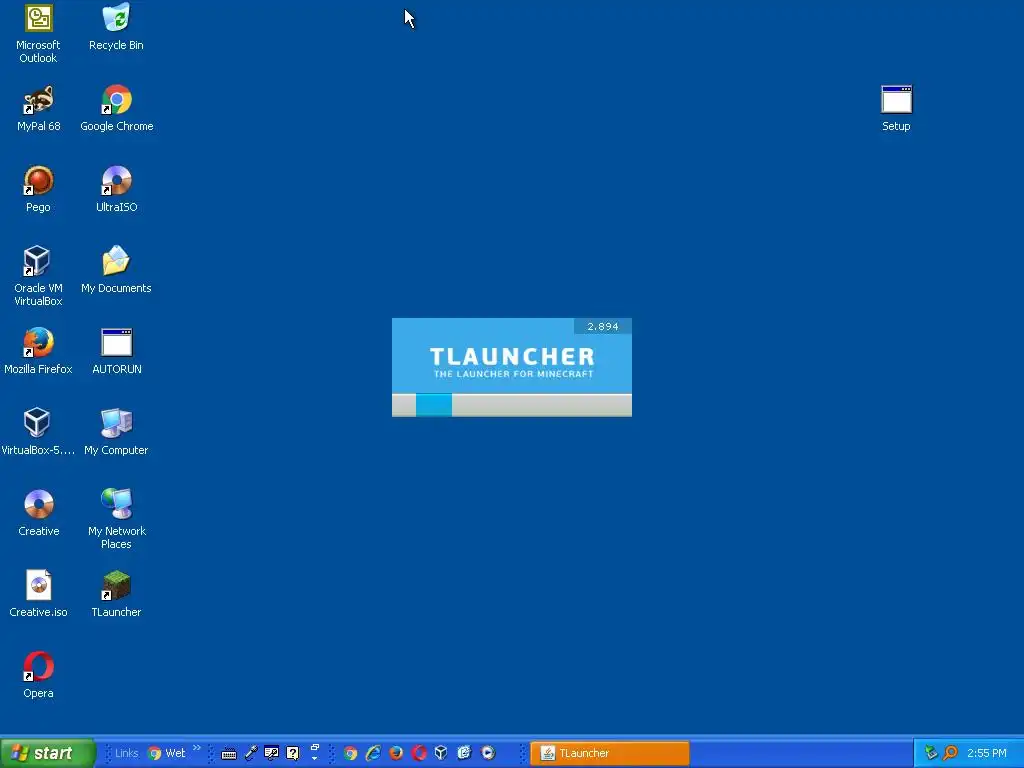
Task: Expand the Links toolbar overflow chevron
Action: [x=197, y=748]
